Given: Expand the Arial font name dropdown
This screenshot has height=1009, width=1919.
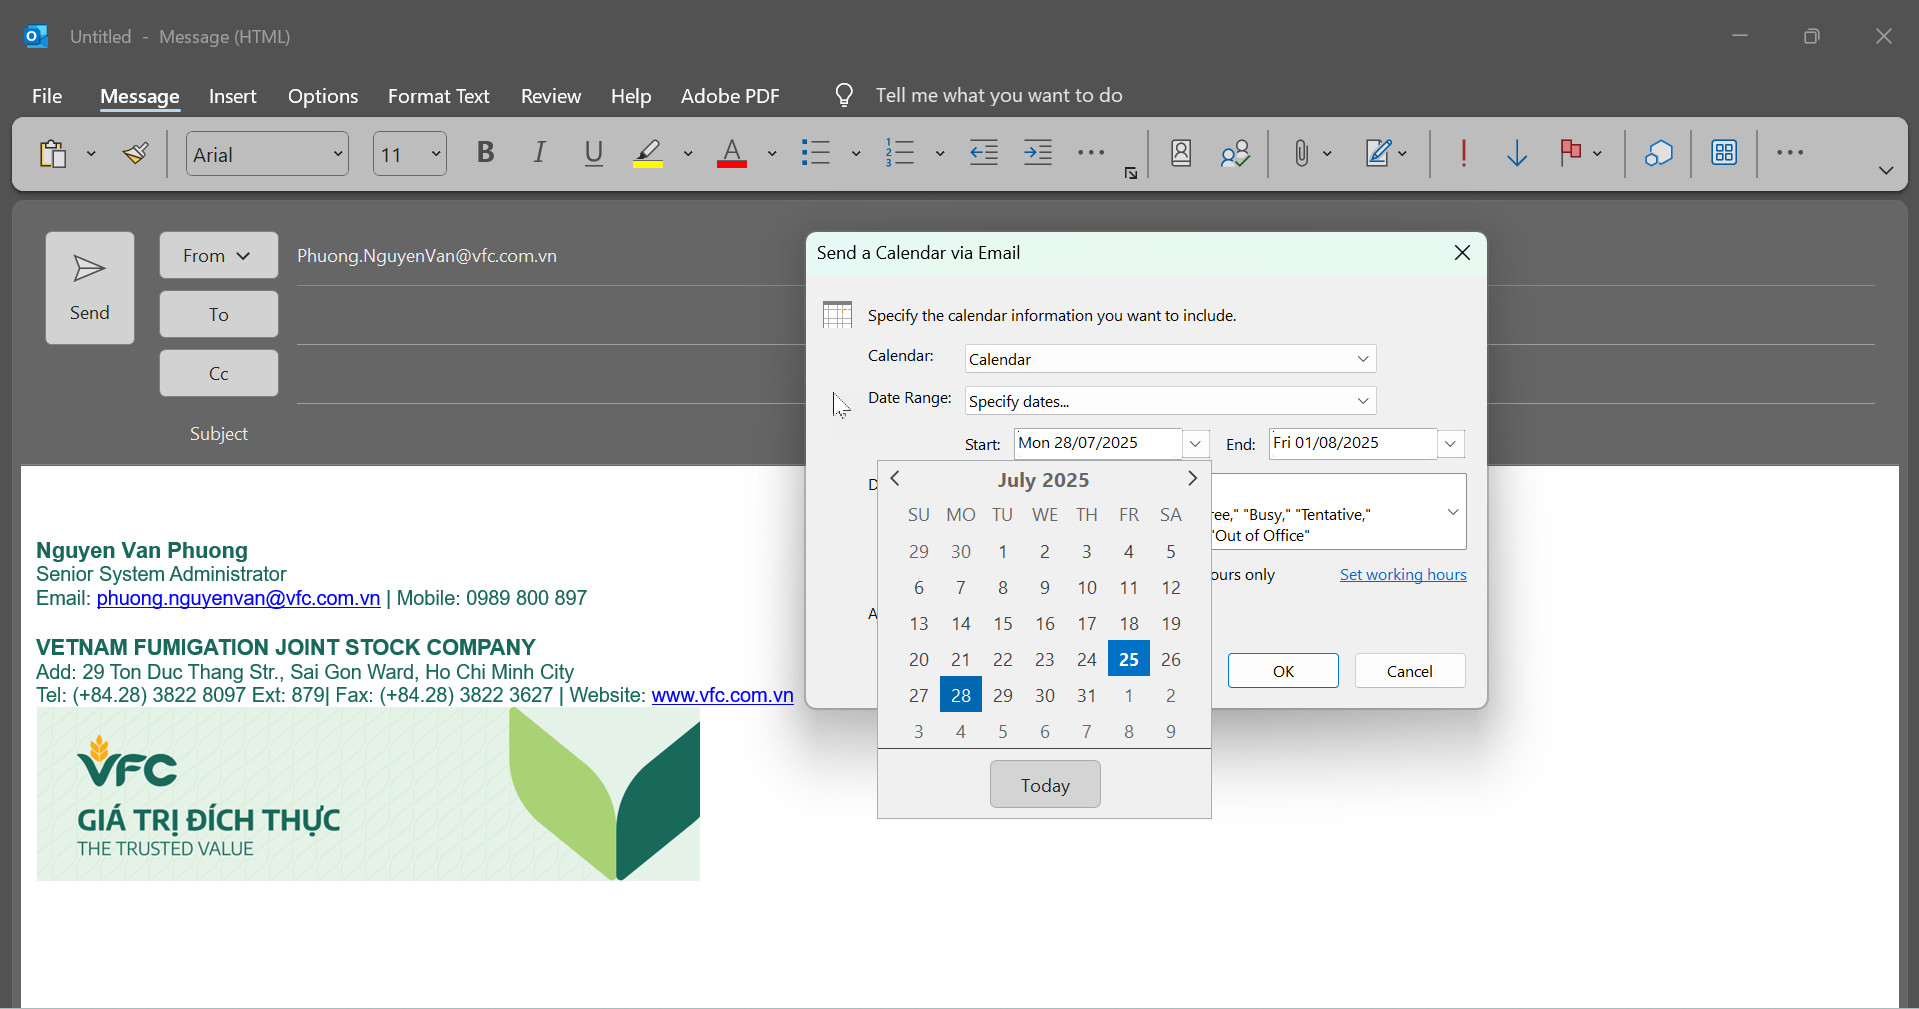Looking at the screenshot, I should coord(338,154).
